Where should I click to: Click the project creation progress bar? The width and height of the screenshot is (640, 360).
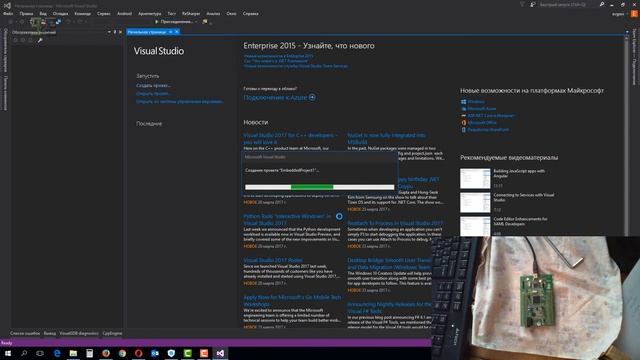[320, 187]
